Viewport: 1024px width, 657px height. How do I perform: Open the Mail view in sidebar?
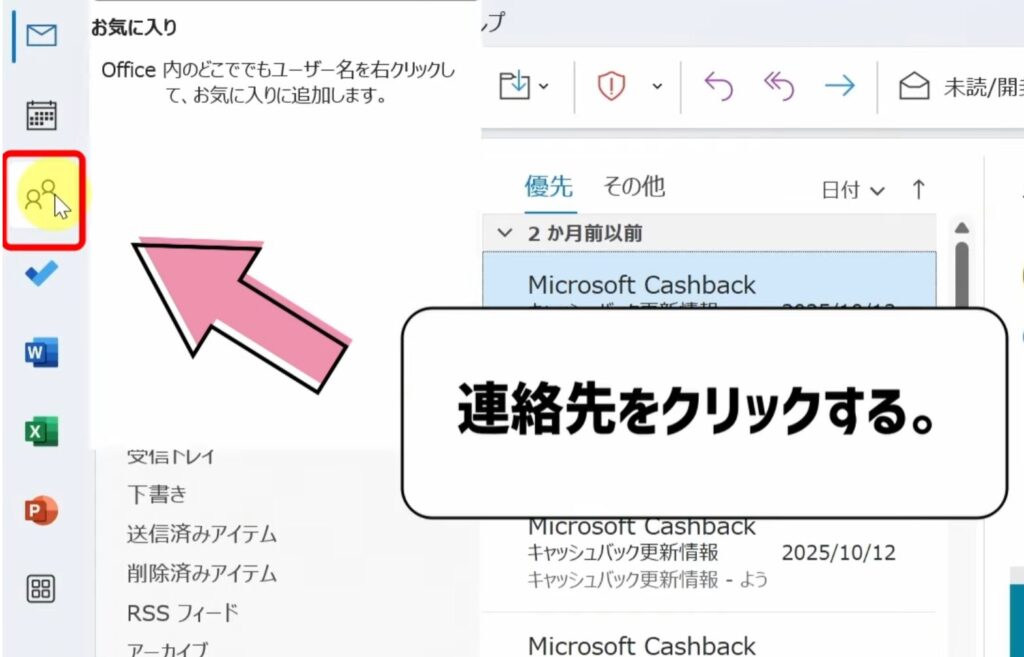(41, 37)
